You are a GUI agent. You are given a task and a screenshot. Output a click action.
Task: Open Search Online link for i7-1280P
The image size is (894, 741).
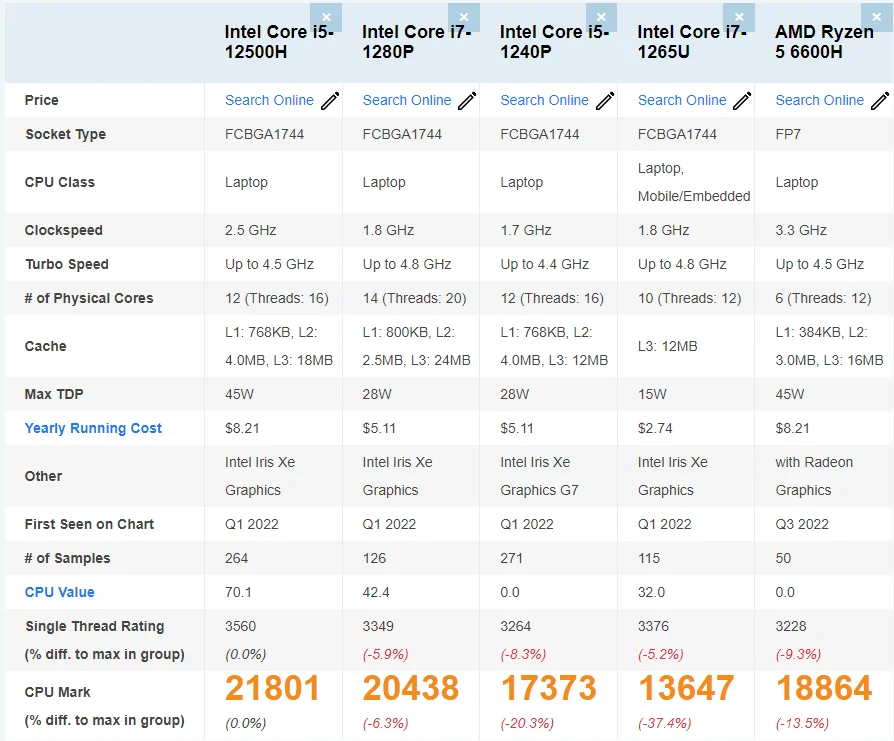tap(407, 100)
